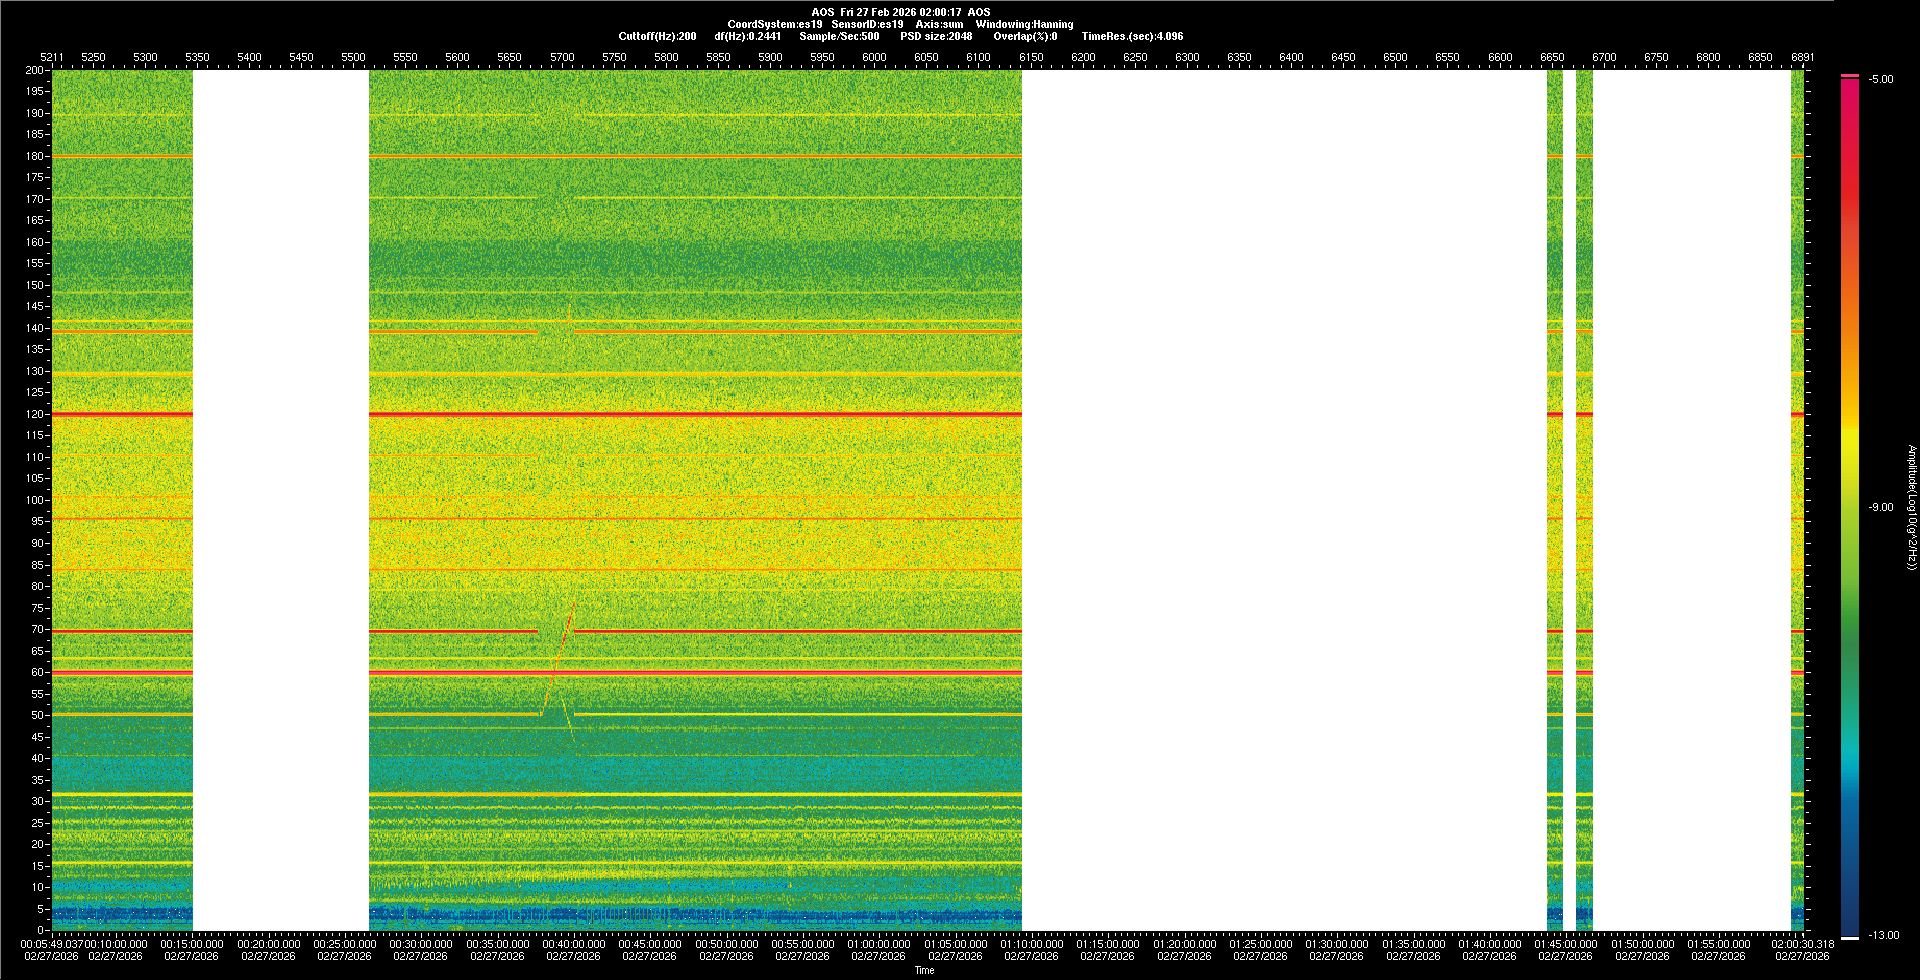Select the 100 Hz frequency axis tick
Viewport: 1920px width, 980px height.
click(34, 500)
